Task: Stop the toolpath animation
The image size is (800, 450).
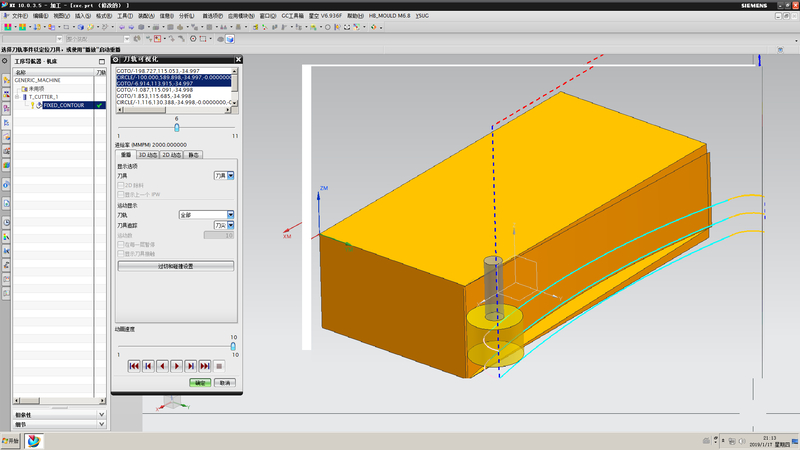Action: (x=219, y=366)
